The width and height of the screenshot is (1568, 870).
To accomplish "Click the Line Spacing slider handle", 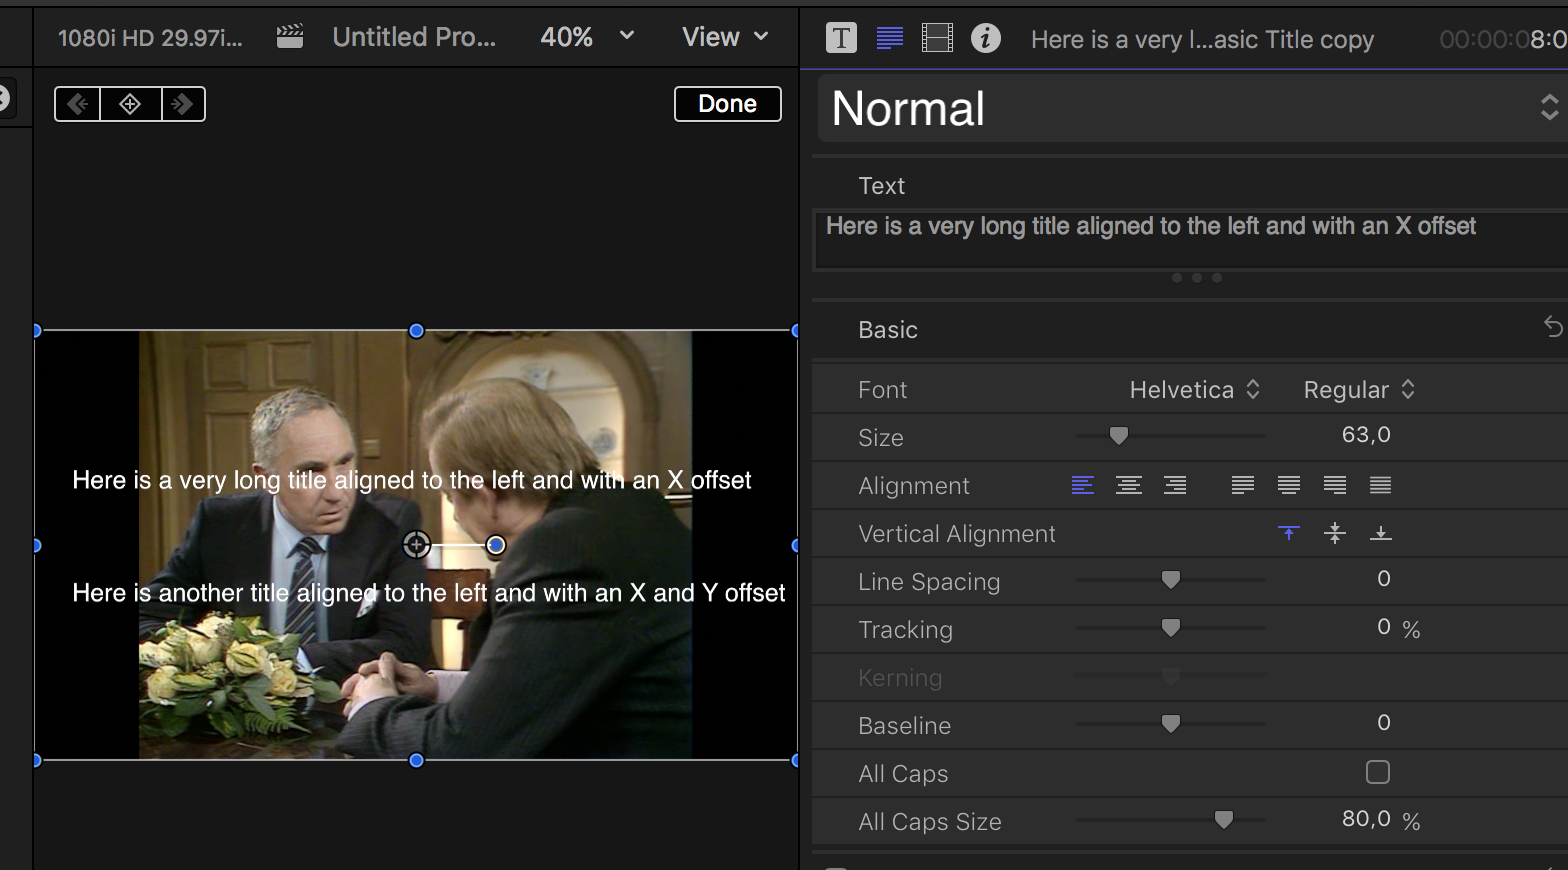I will tap(1171, 580).
